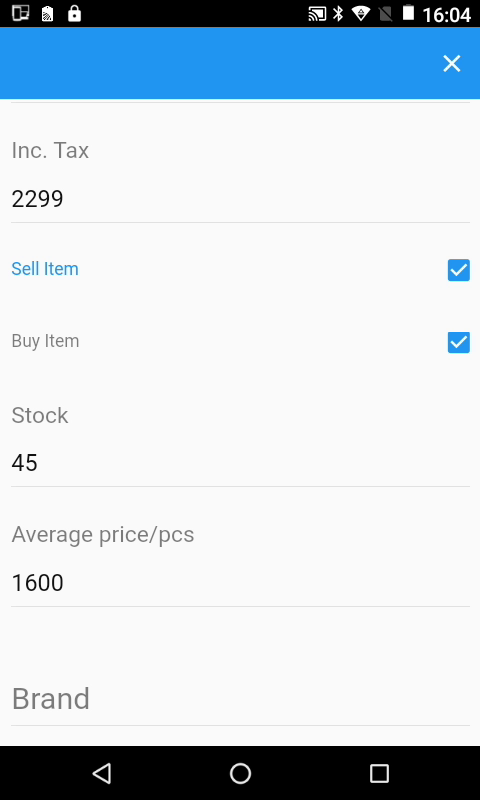Uncheck the Buy Item checkbox
480x800 pixels.
tap(459, 342)
